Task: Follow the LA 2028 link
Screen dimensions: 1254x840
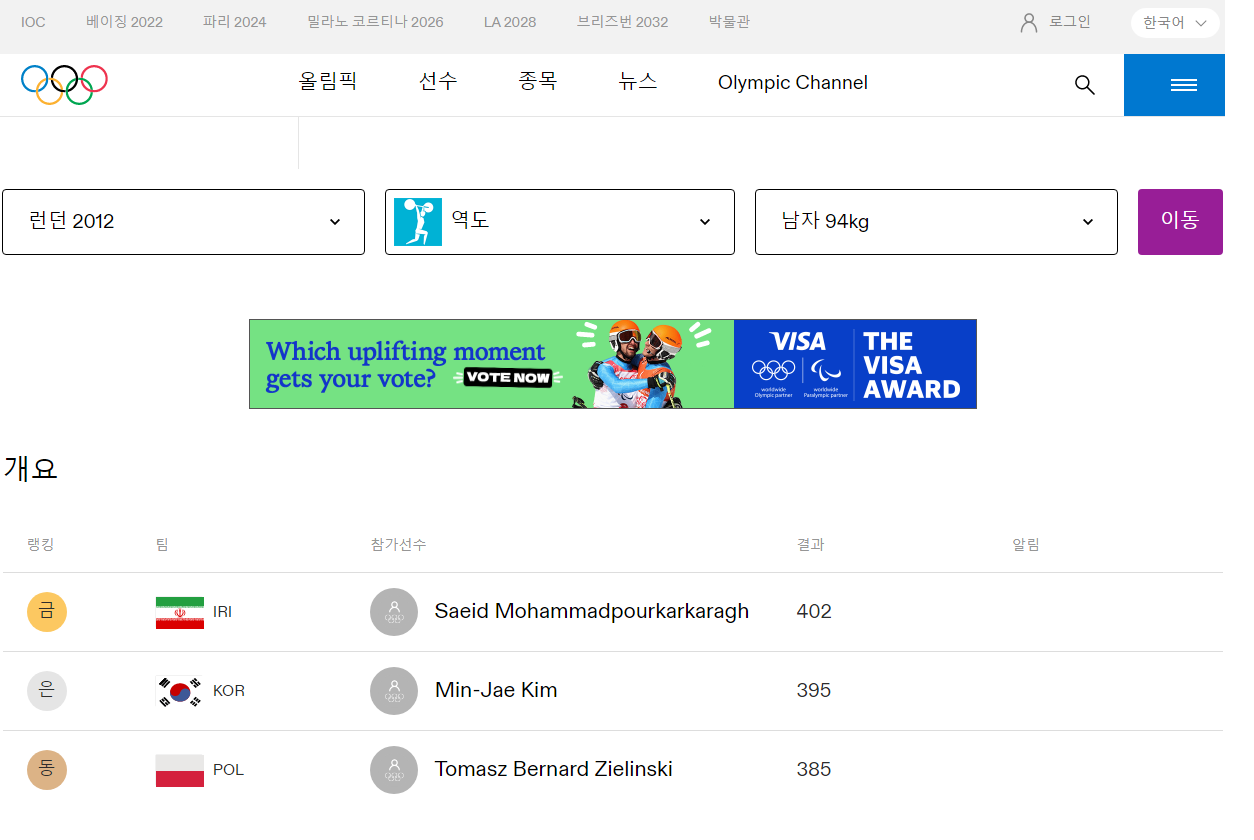Action: 510,22
